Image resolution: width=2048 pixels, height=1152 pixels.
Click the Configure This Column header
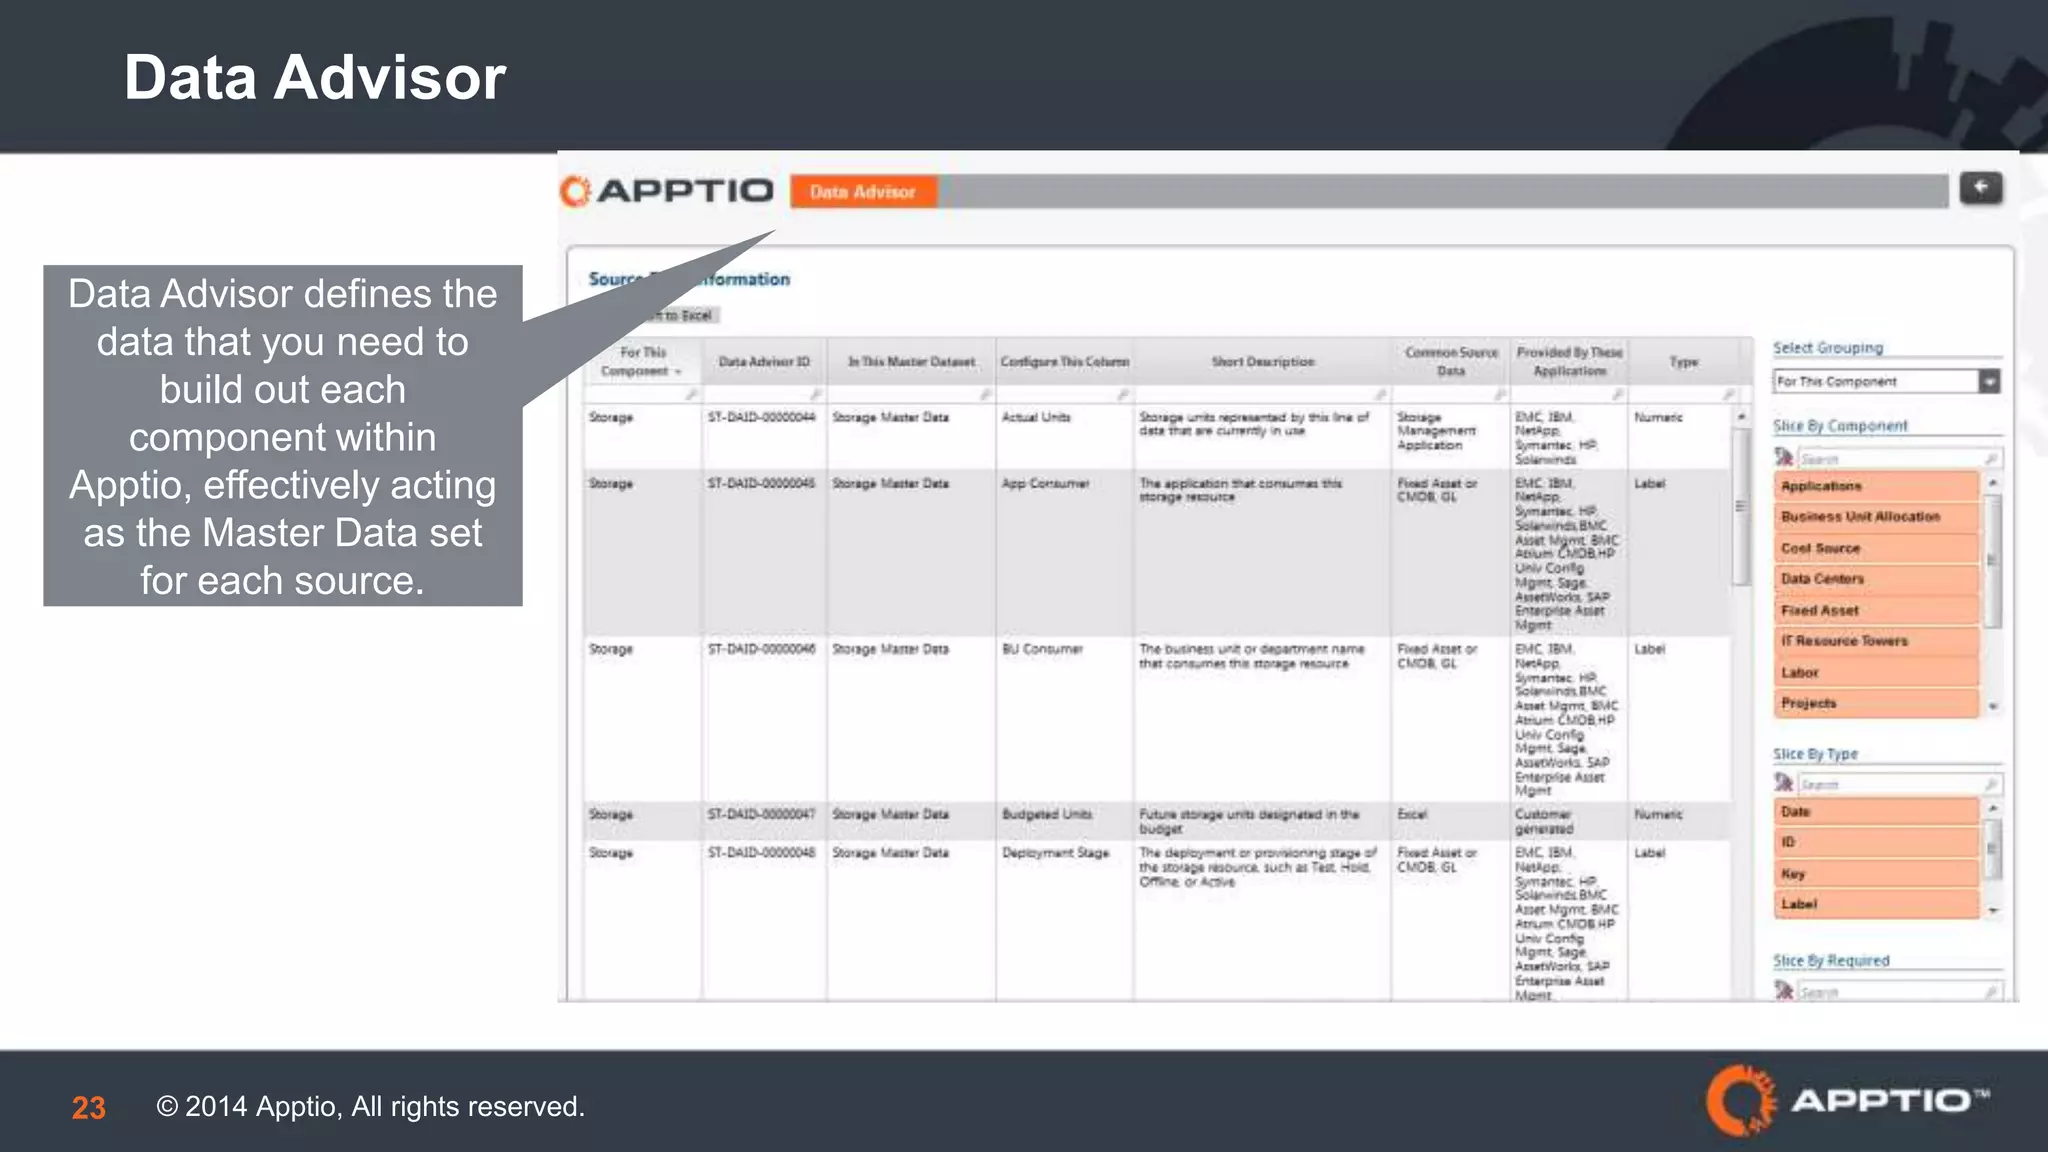point(1064,361)
